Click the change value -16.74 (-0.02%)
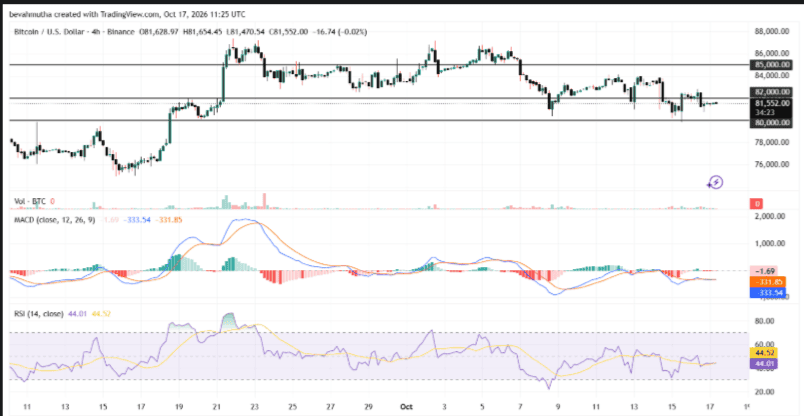The width and height of the screenshot is (804, 416). pos(342,32)
